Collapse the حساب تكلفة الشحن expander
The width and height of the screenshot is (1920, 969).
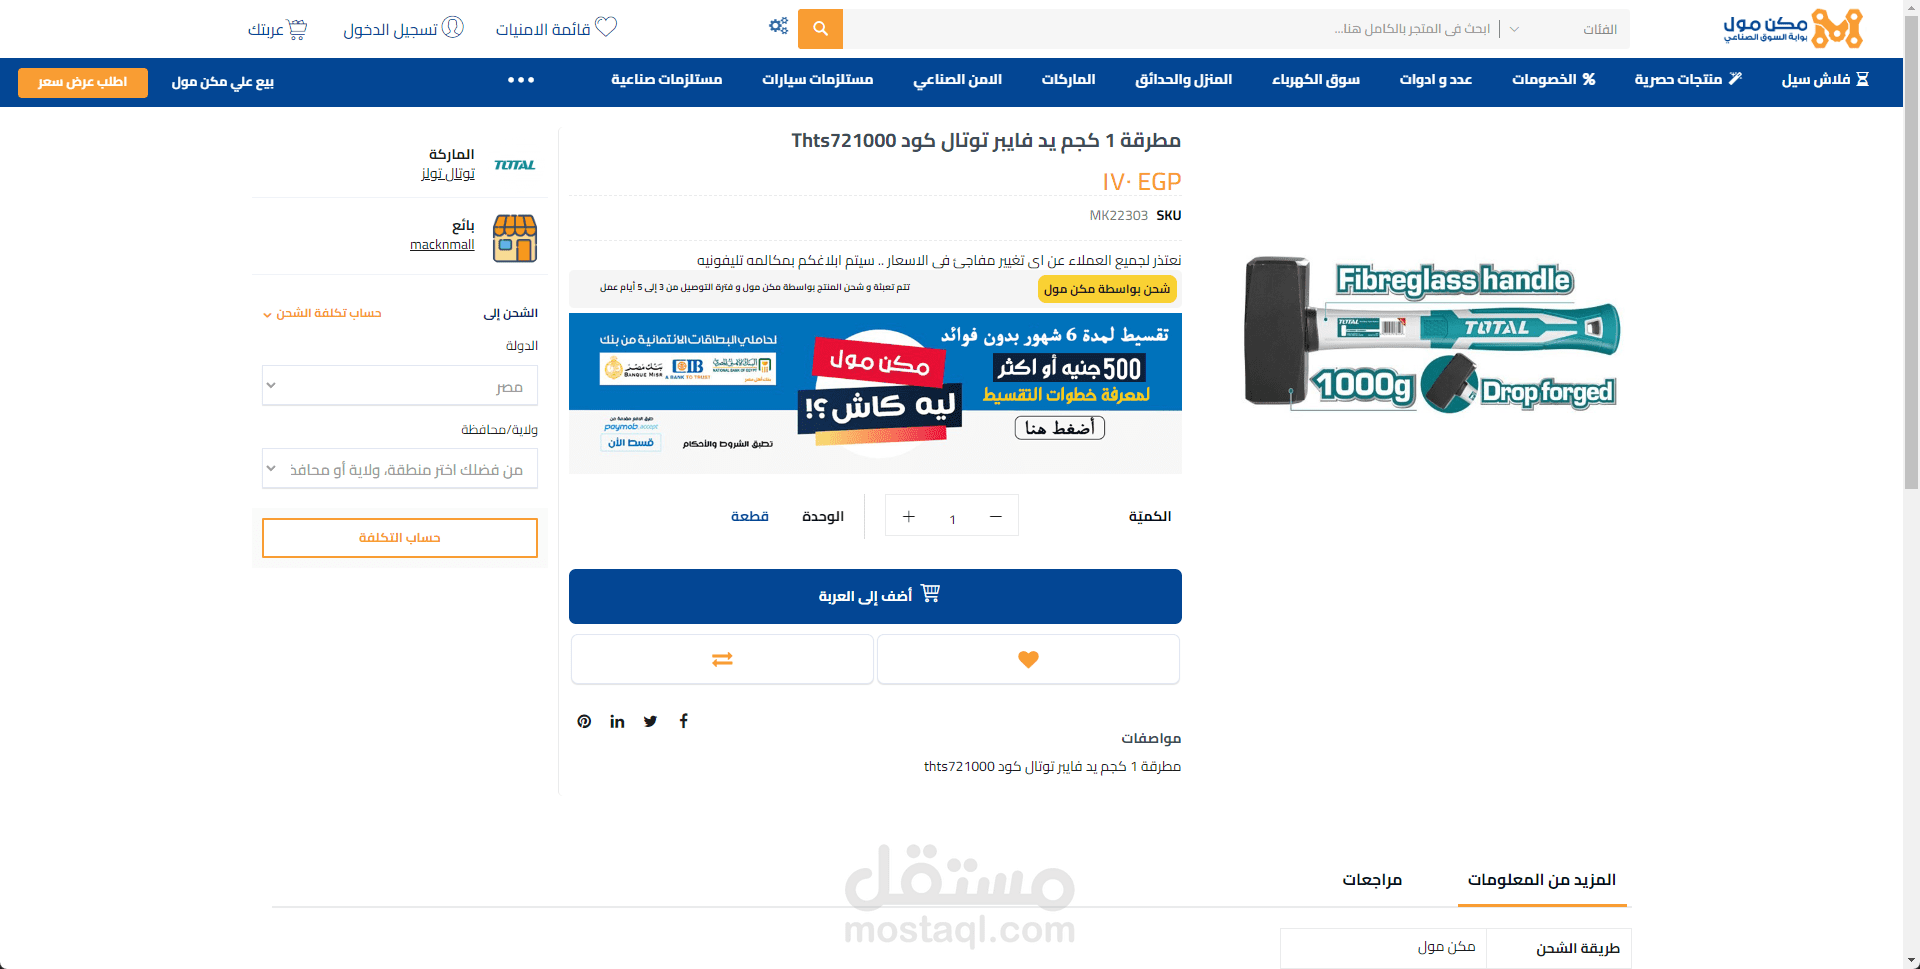click(x=322, y=313)
